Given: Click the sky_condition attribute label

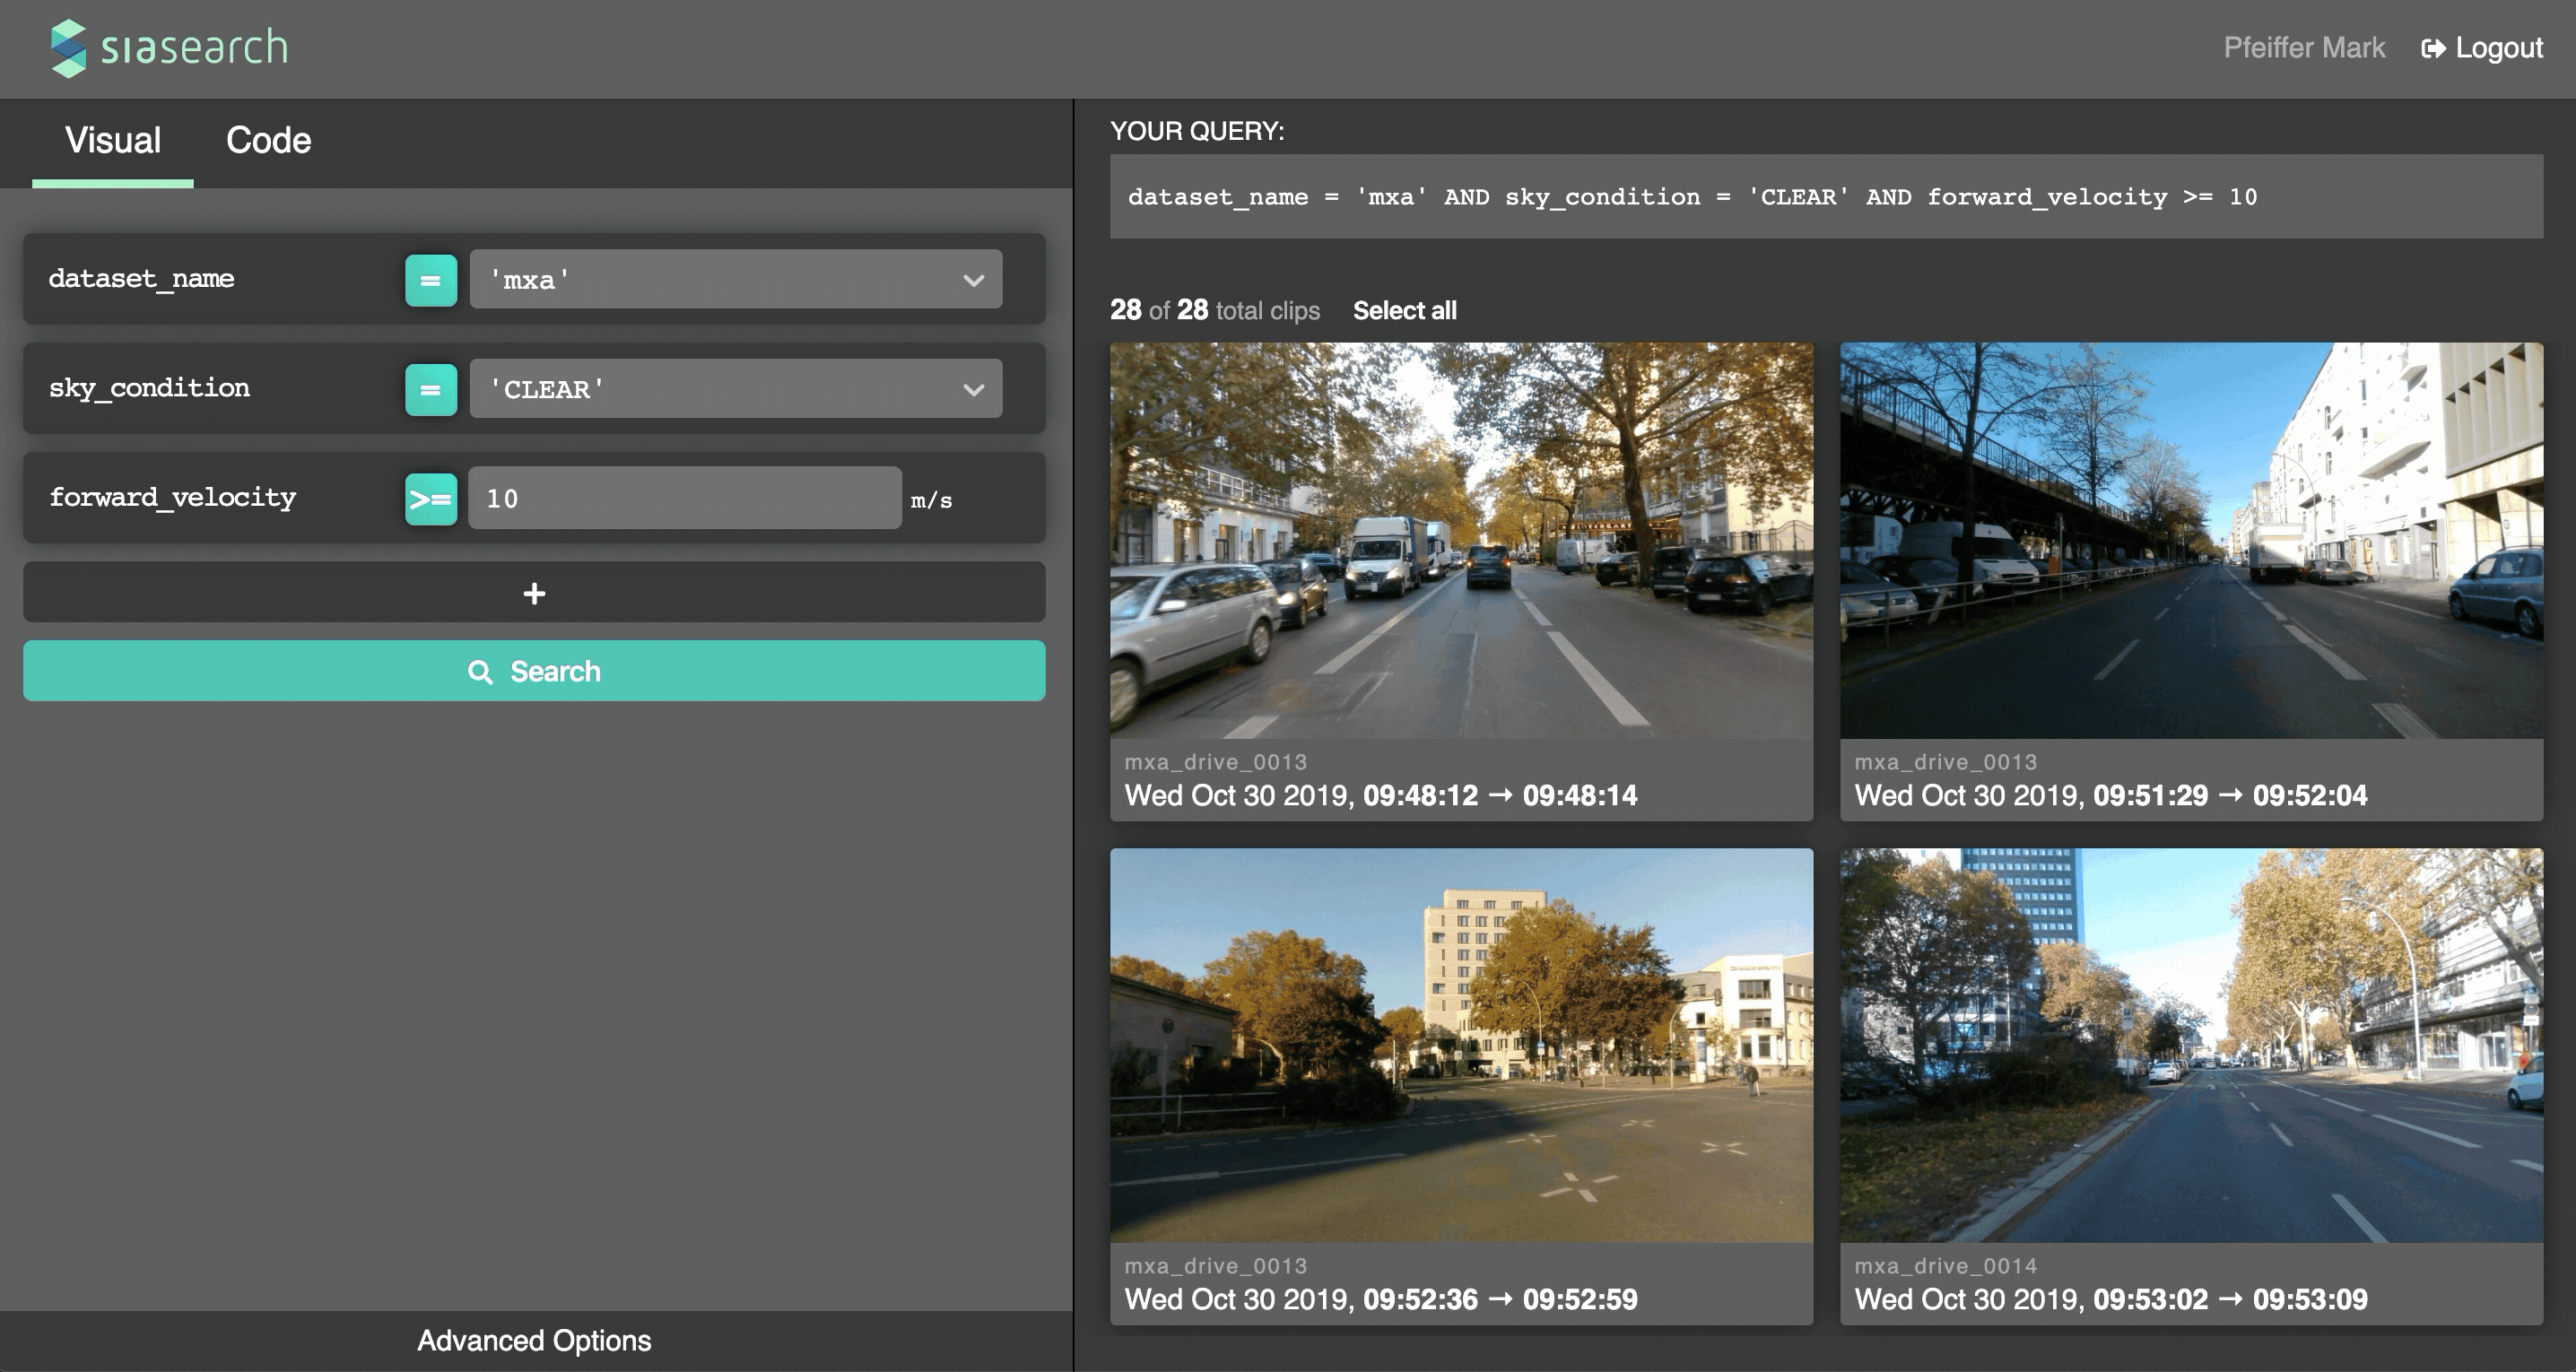Looking at the screenshot, I should 149,388.
